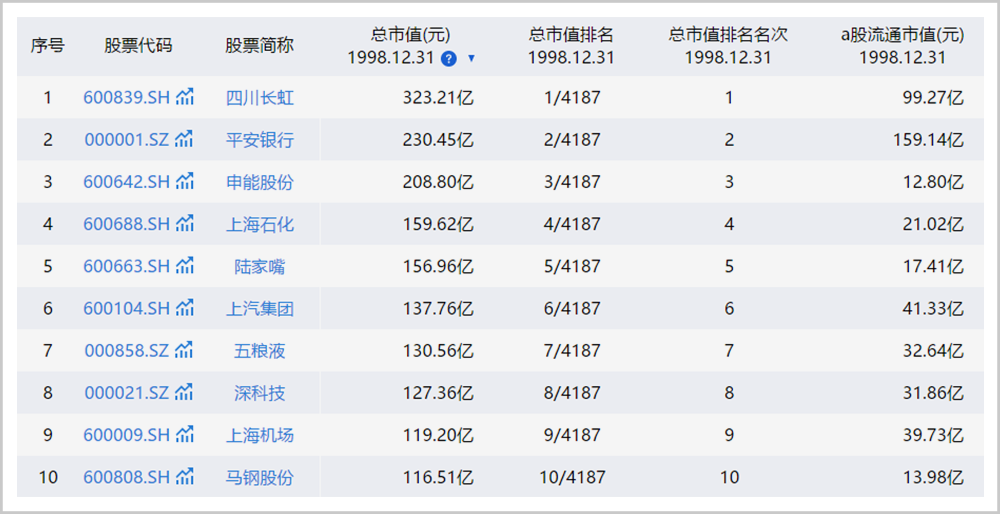Open chart icon beside 000858.SZ
Image resolution: width=1000 pixels, height=514 pixels.
(184, 349)
